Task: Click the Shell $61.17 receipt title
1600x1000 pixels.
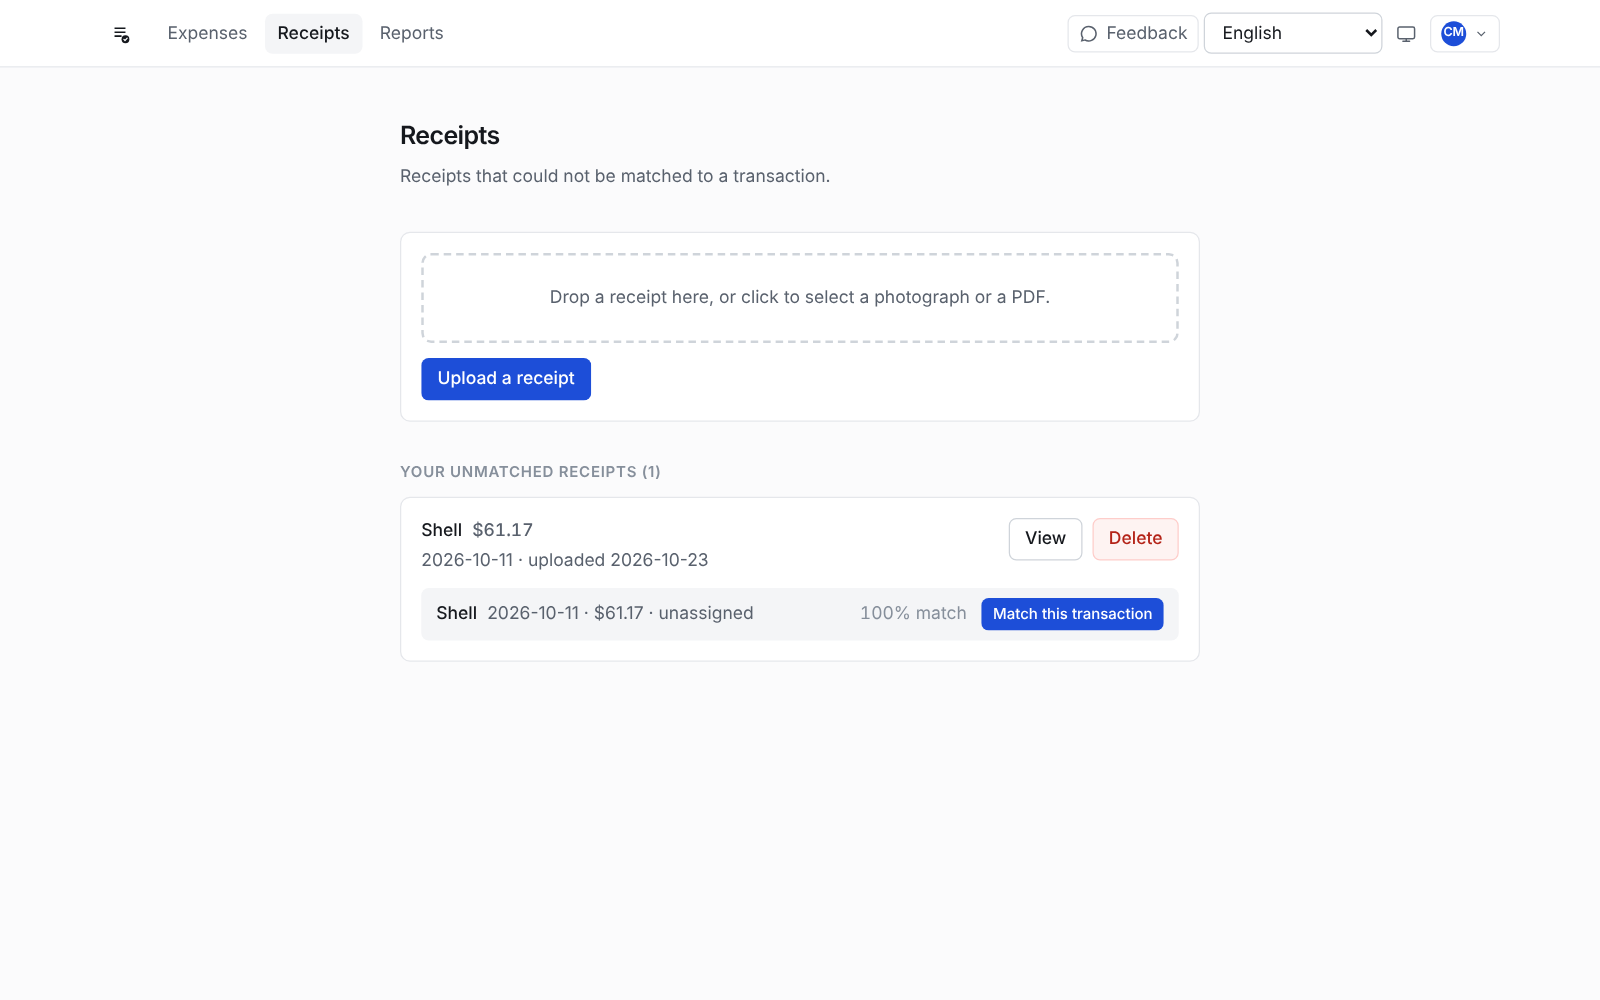Action: (x=477, y=530)
